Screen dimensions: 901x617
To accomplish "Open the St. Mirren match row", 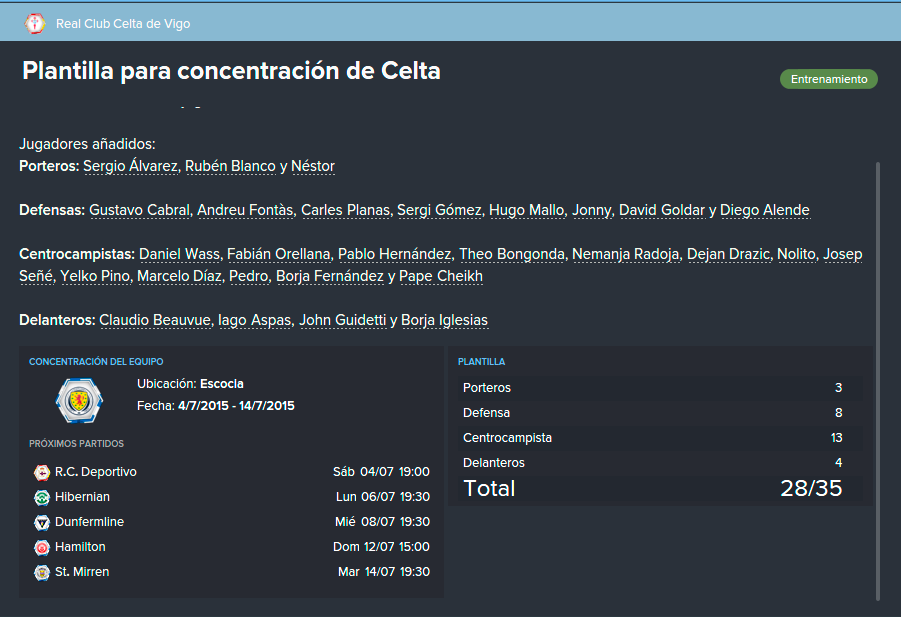I will 232,572.
